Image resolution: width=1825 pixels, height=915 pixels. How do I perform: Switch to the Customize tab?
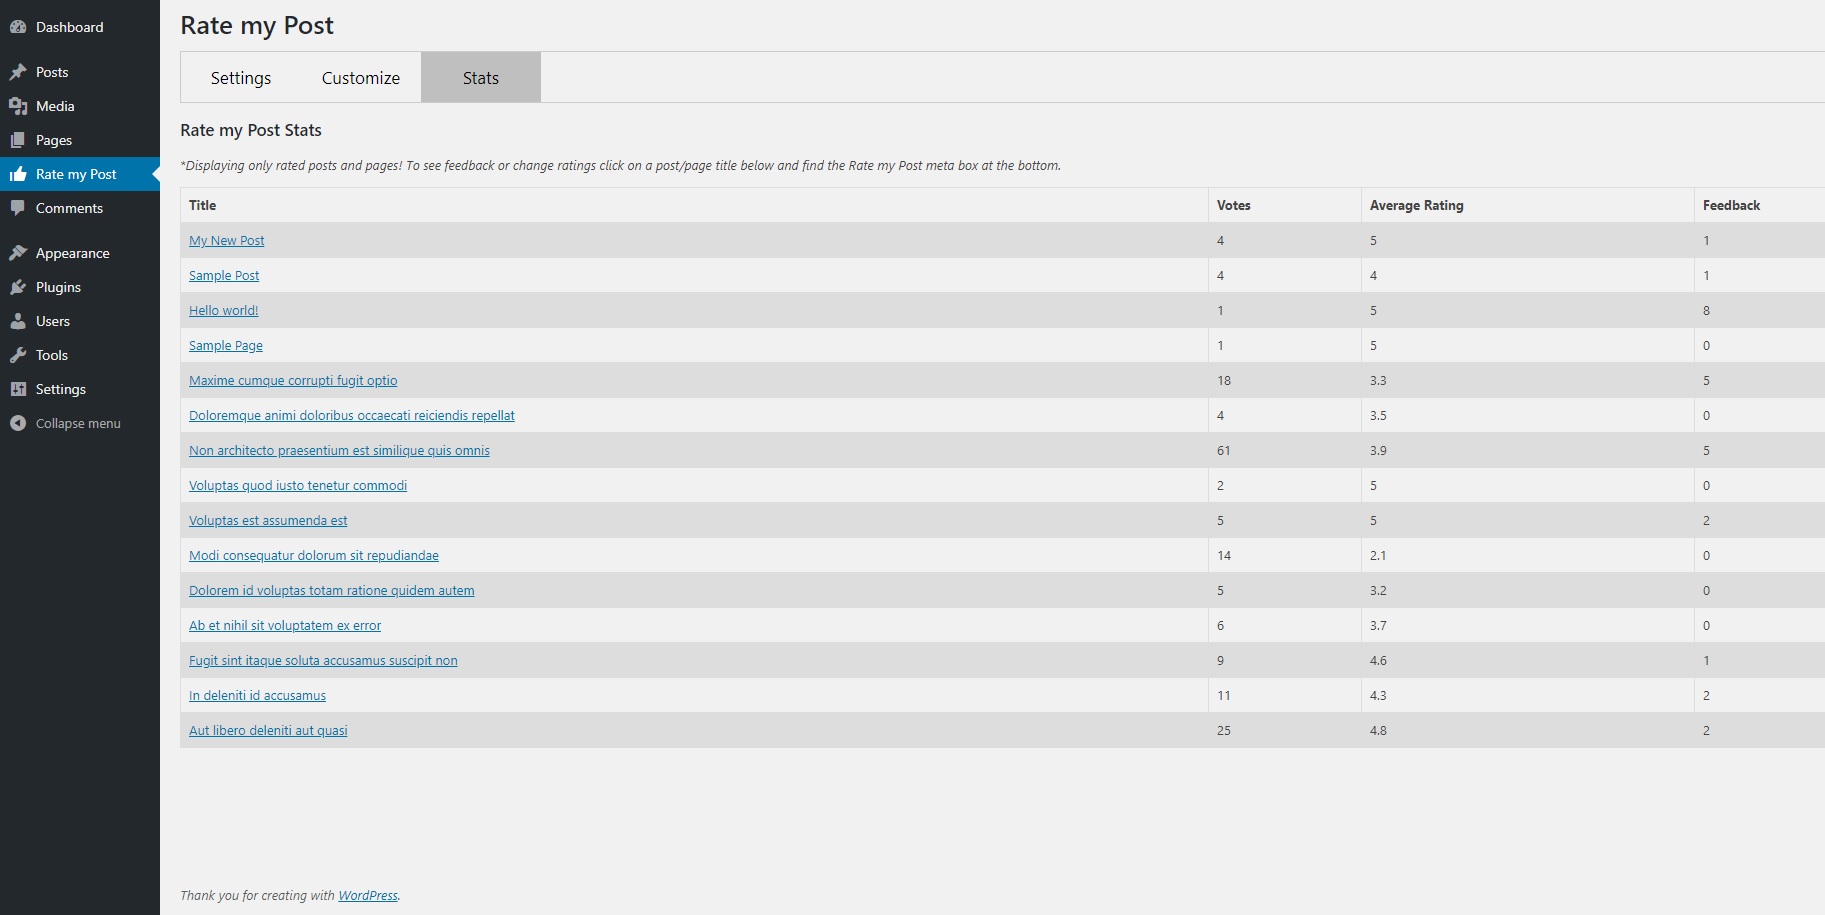pyautogui.click(x=360, y=78)
